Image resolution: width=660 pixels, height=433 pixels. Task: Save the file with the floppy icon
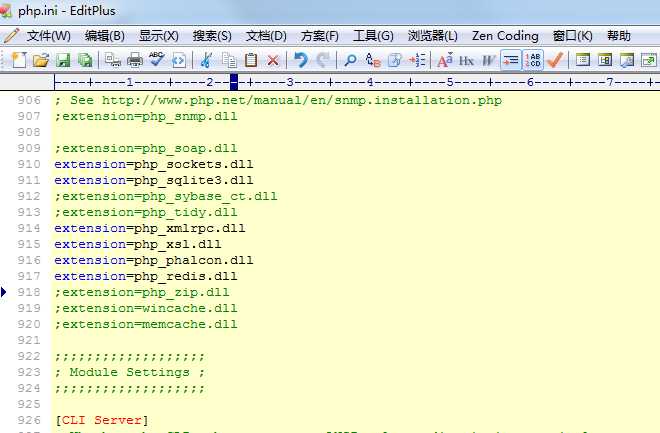pyautogui.click(x=63, y=60)
